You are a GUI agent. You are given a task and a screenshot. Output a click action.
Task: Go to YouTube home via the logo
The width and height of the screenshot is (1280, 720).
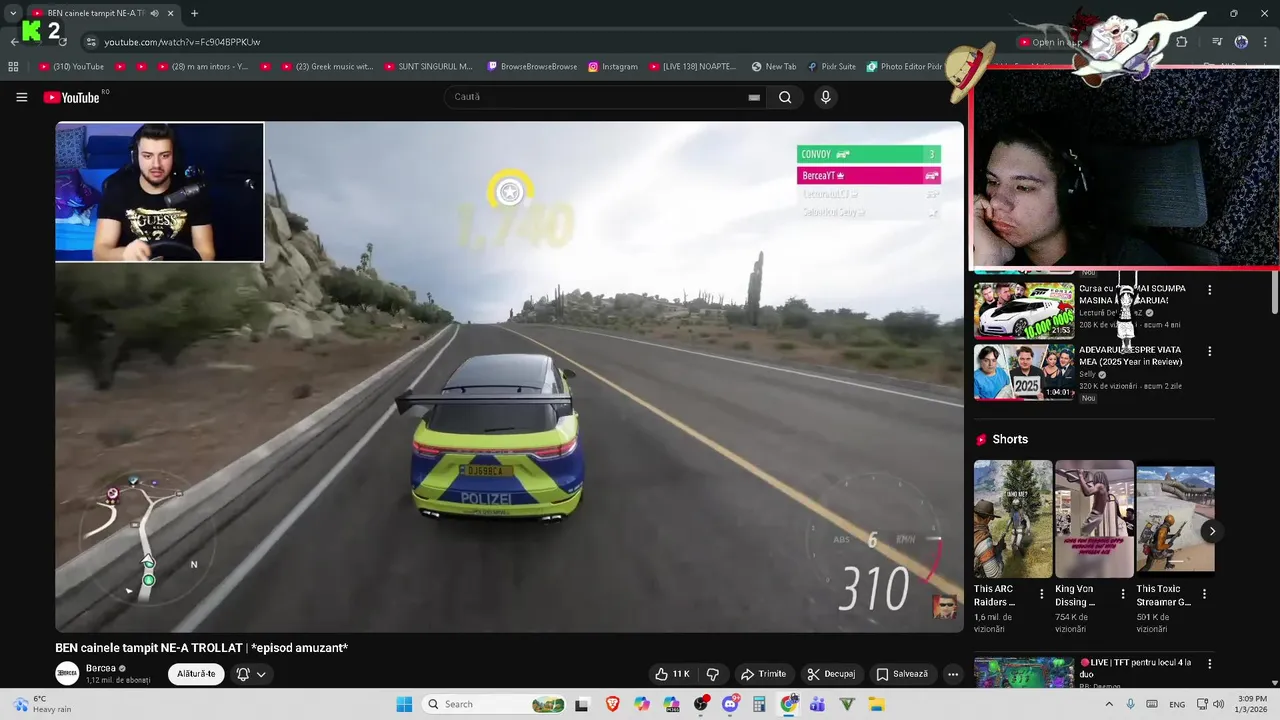point(72,97)
